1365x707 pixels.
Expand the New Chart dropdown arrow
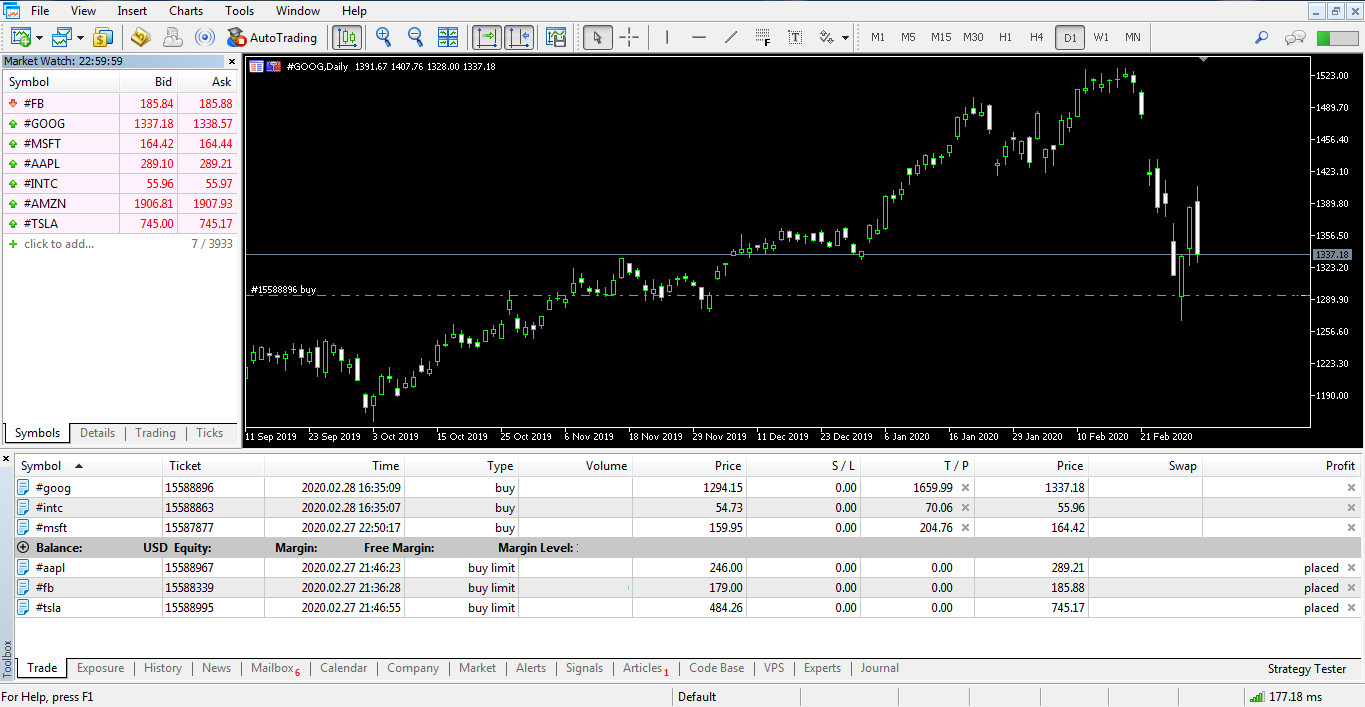click(x=39, y=39)
